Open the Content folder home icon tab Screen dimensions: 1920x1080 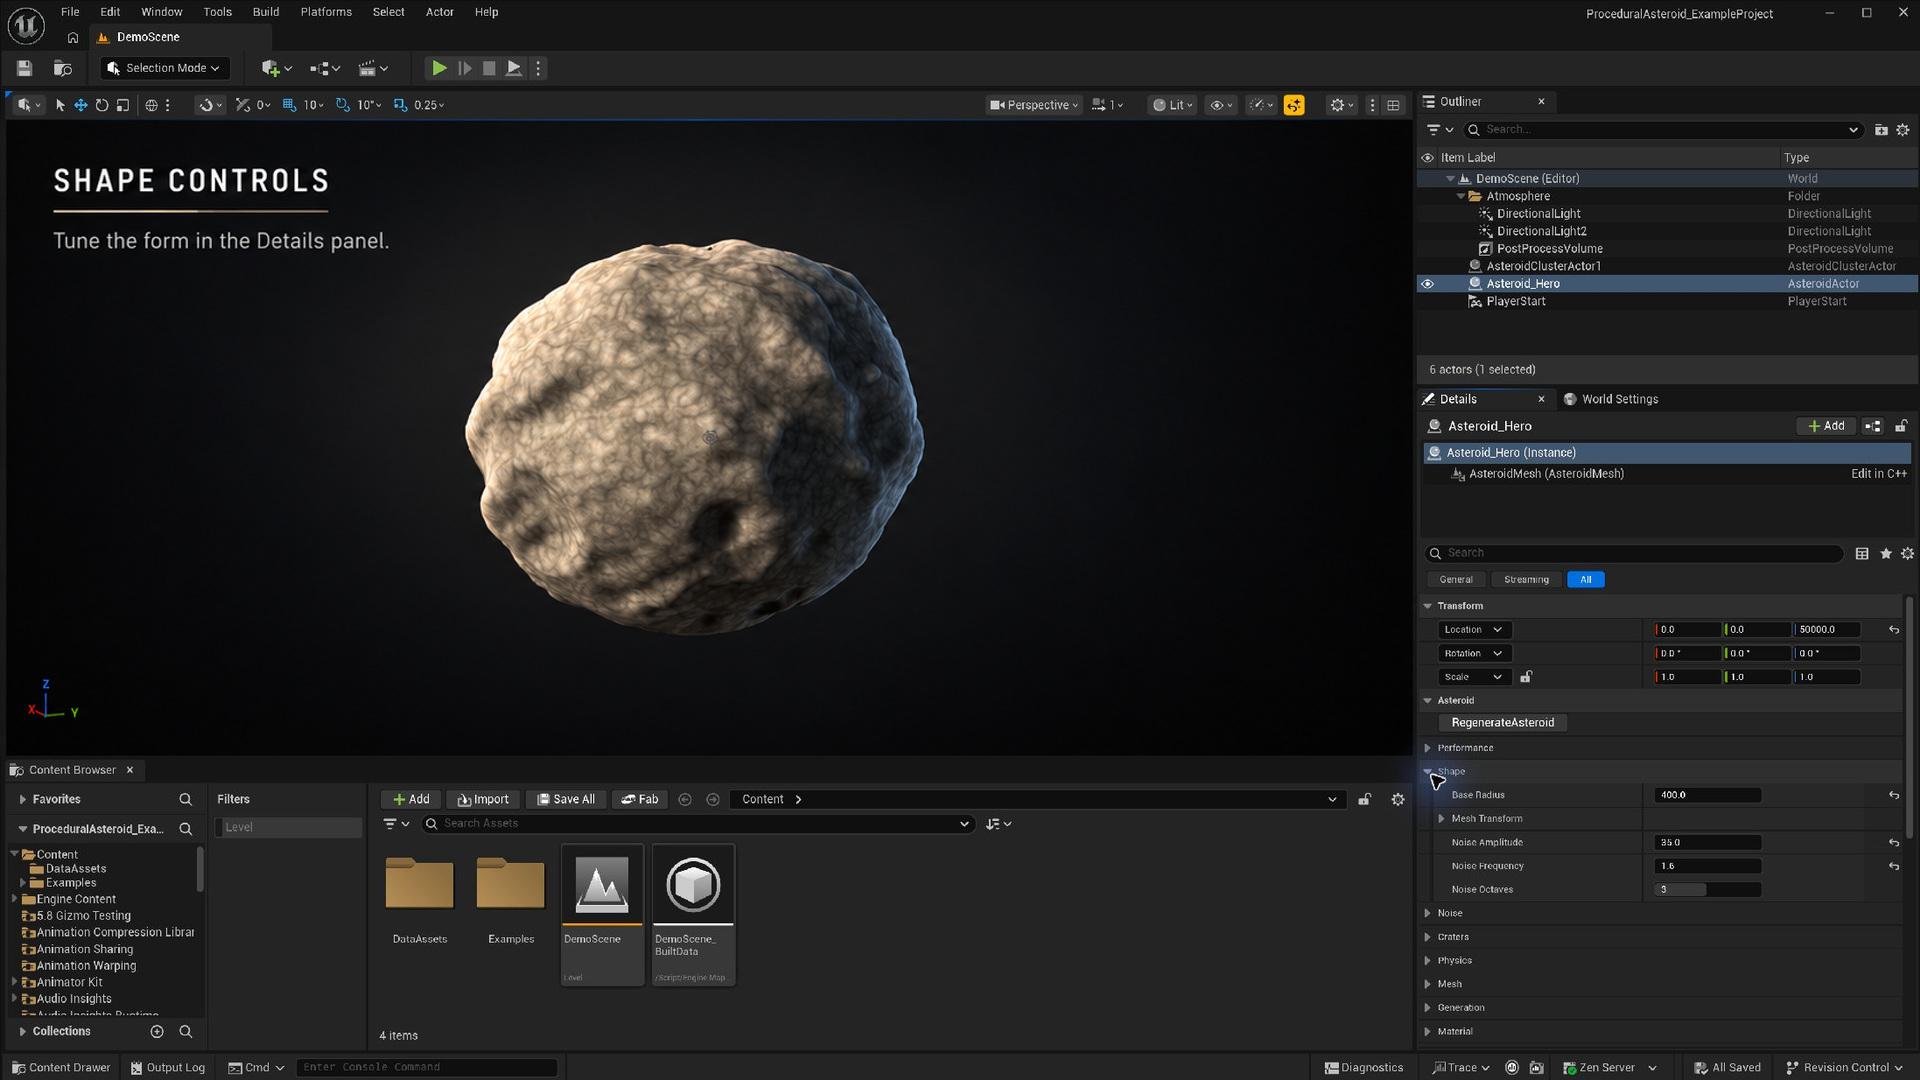tap(72, 37)
